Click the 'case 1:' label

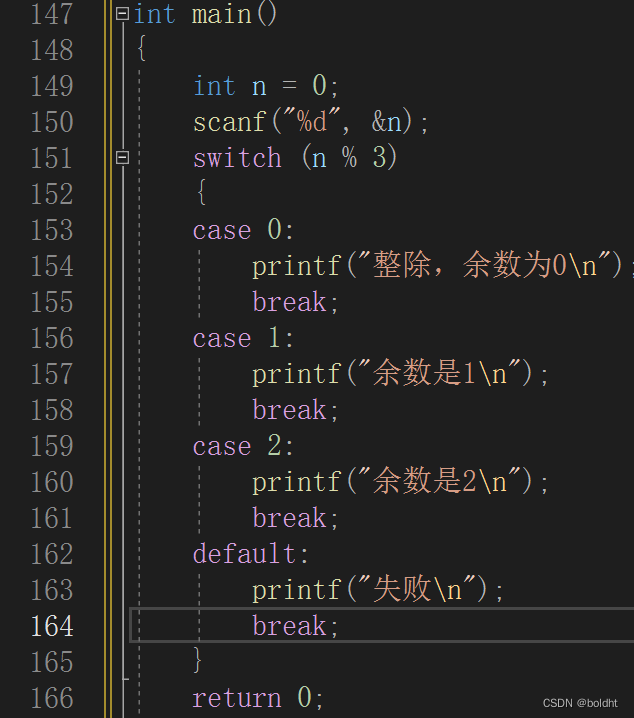243,338
